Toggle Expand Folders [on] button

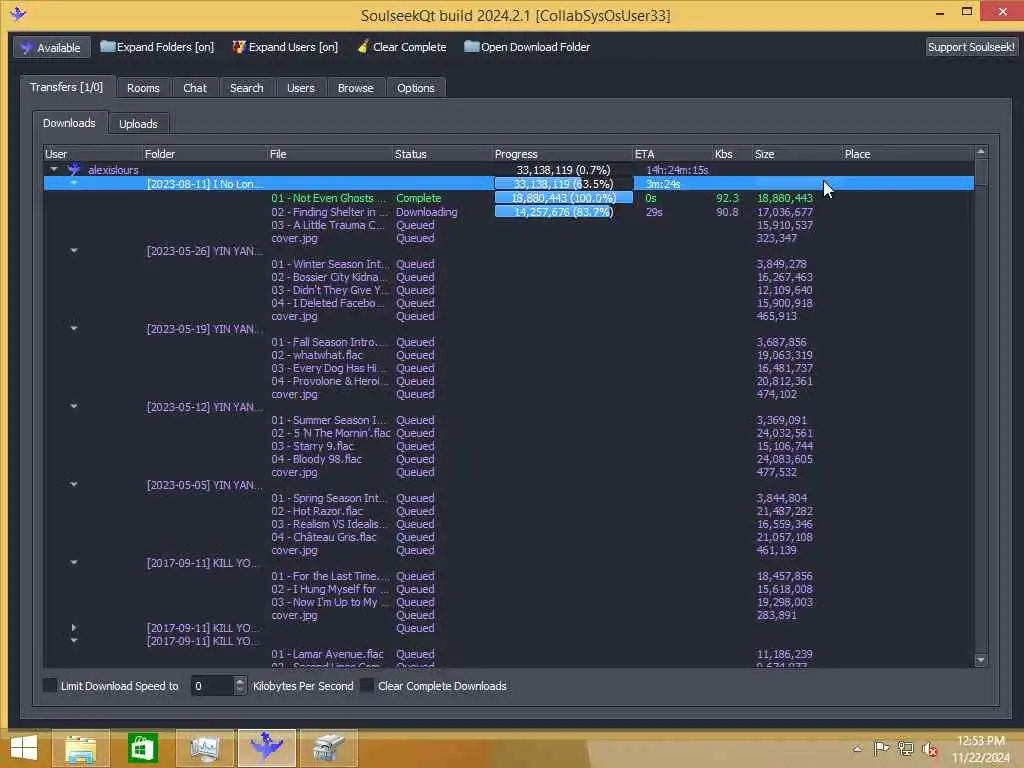tap(157, 47)
